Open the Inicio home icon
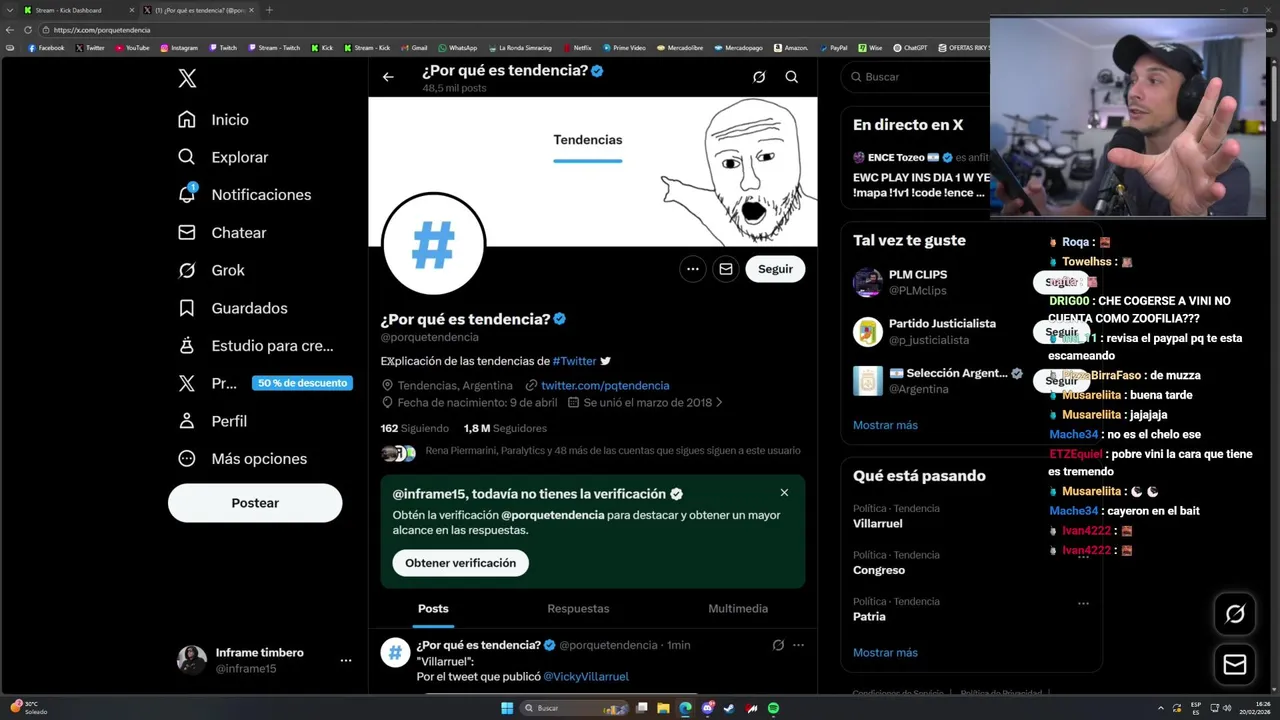Screen dimensions: 1280x720 pos(187,119)
